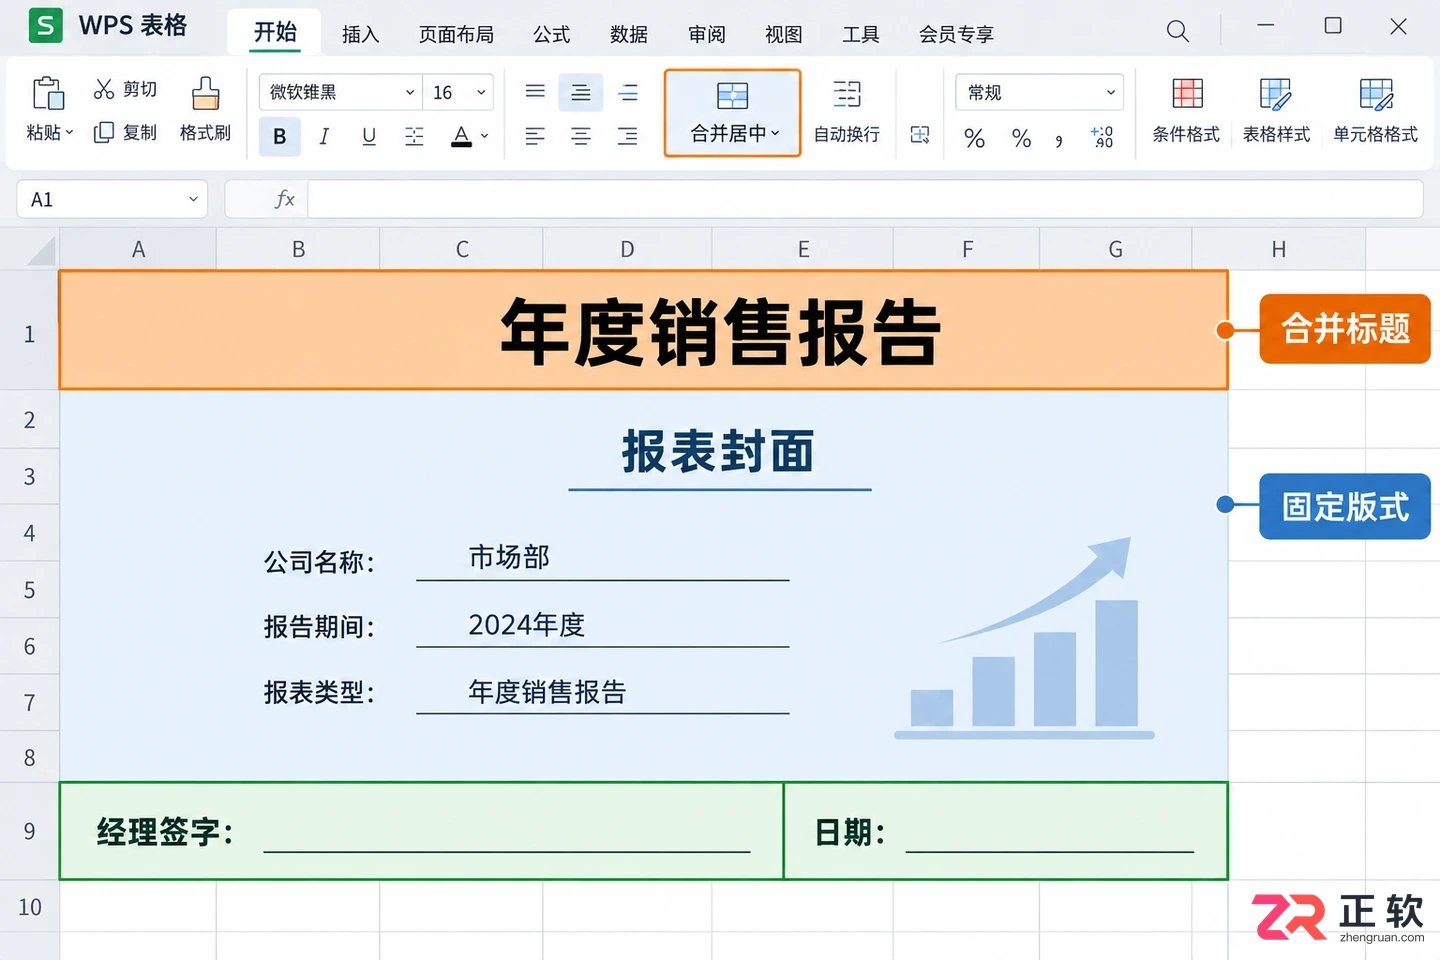Open 单元格格式 cell format

pyautogui.click(x=1375, y=112)
